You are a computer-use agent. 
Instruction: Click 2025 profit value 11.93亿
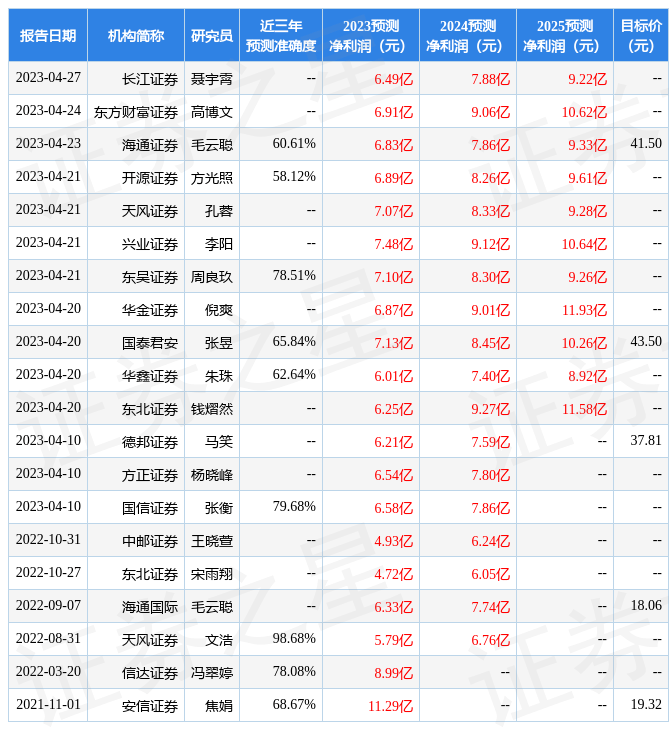(x=584, y=310)
